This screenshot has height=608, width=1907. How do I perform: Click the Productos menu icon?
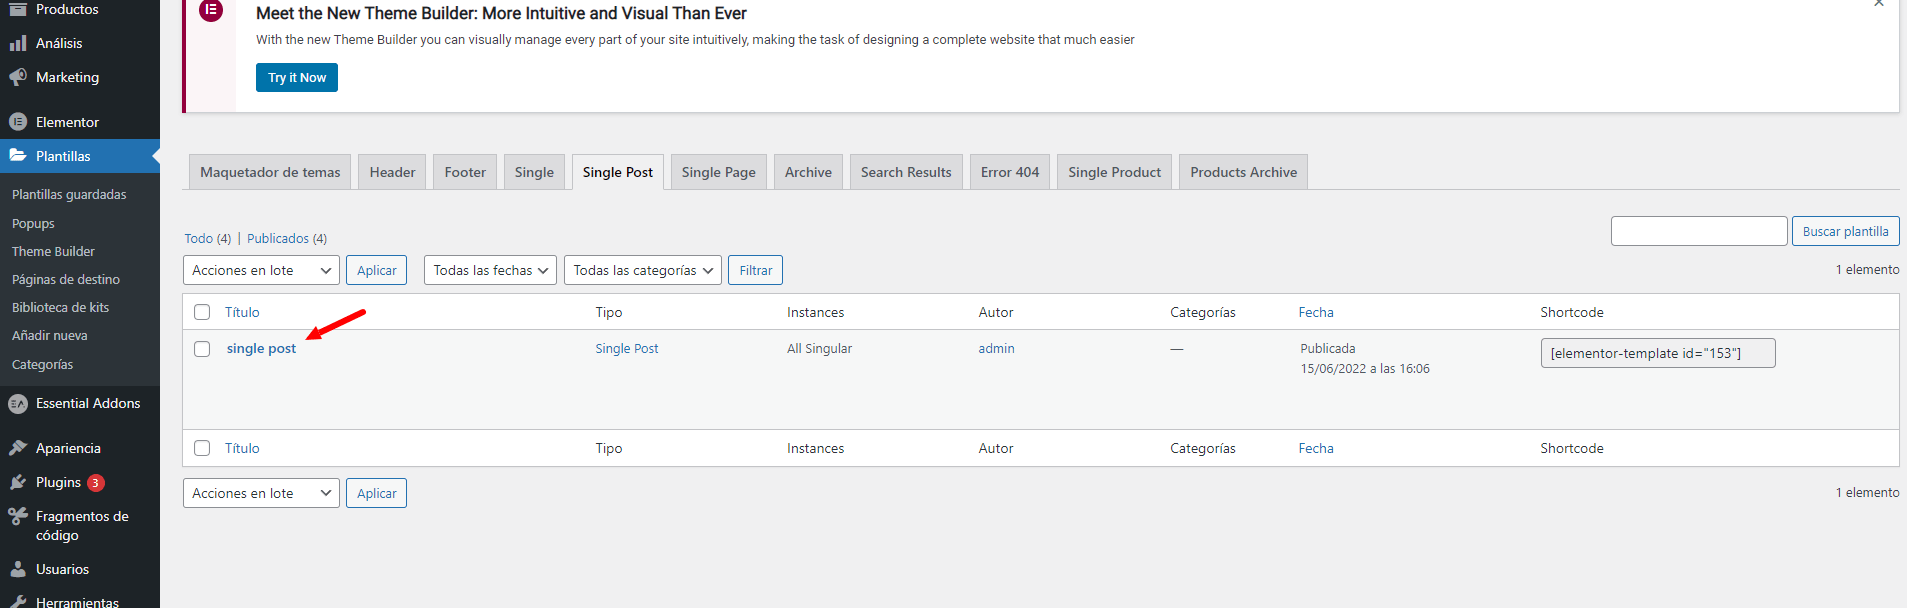(18, 9)
